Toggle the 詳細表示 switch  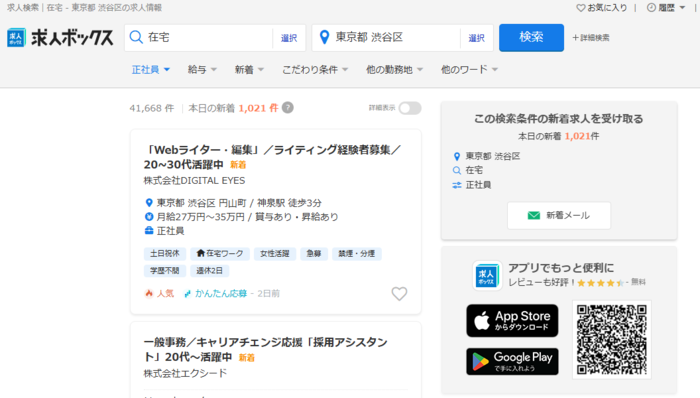coord(410,108)
